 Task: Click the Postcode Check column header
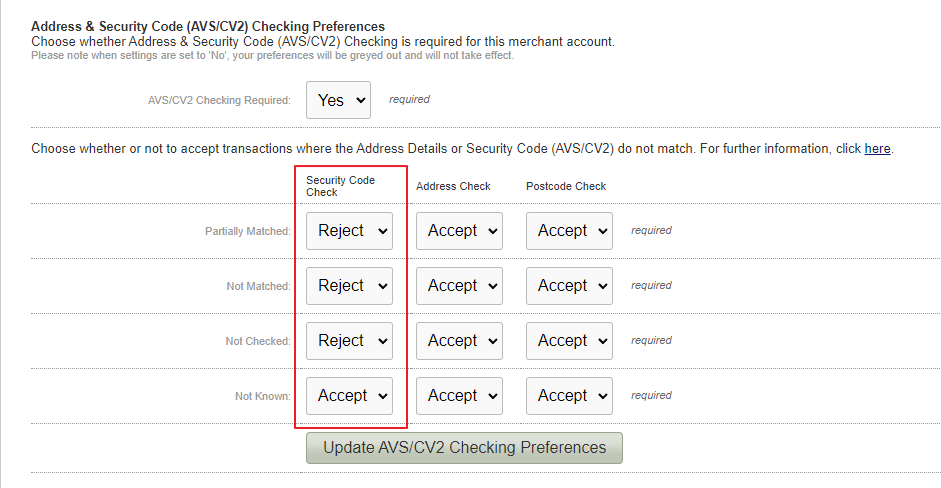point(566,186)
